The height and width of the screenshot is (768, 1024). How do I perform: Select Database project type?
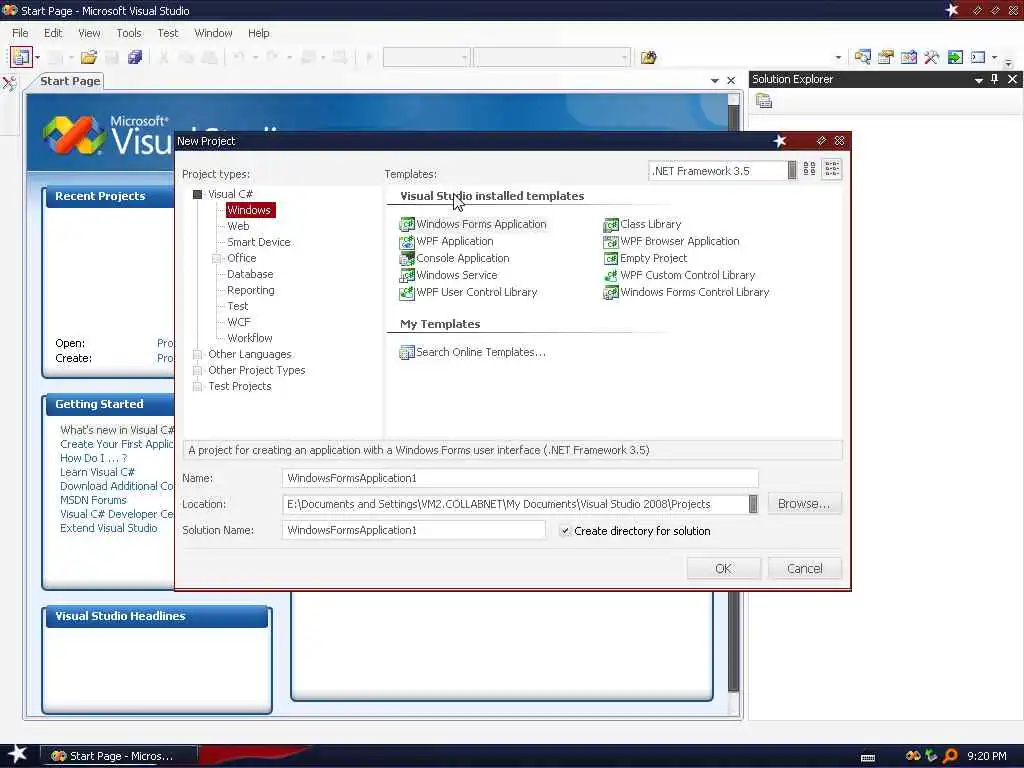250,274
